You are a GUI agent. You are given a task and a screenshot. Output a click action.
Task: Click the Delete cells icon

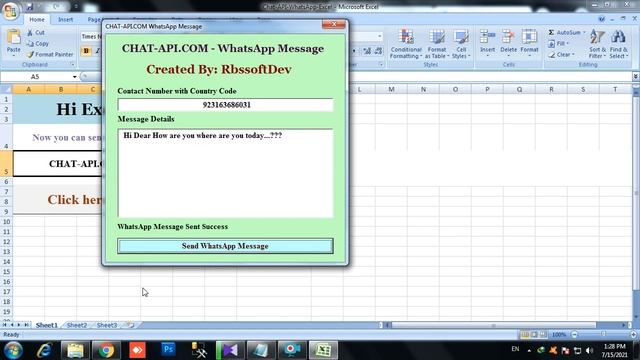(508, 37)
